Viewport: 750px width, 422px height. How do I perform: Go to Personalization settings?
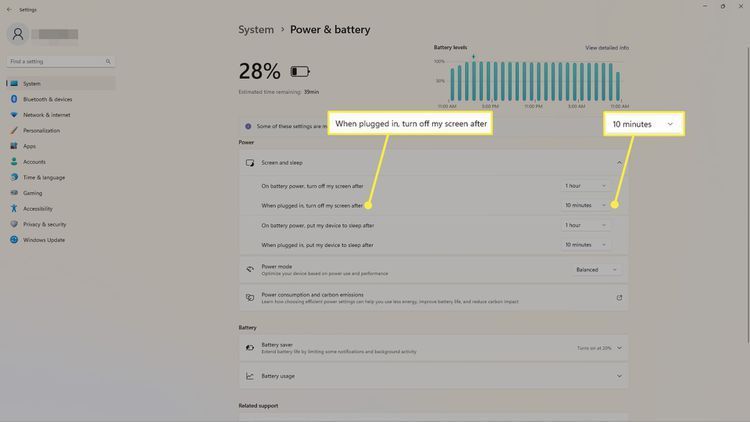coord(41,130)
